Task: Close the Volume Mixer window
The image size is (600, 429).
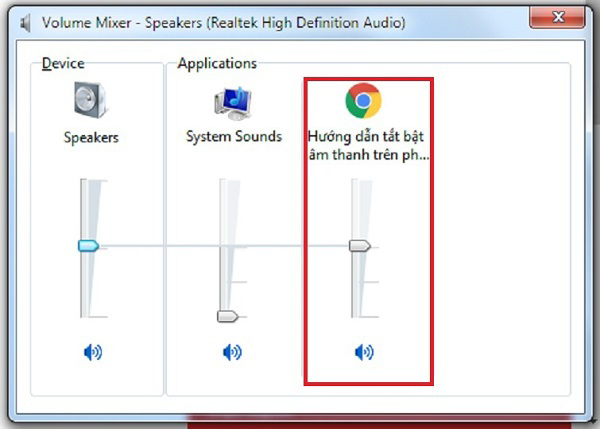Action: coord(557,17)
